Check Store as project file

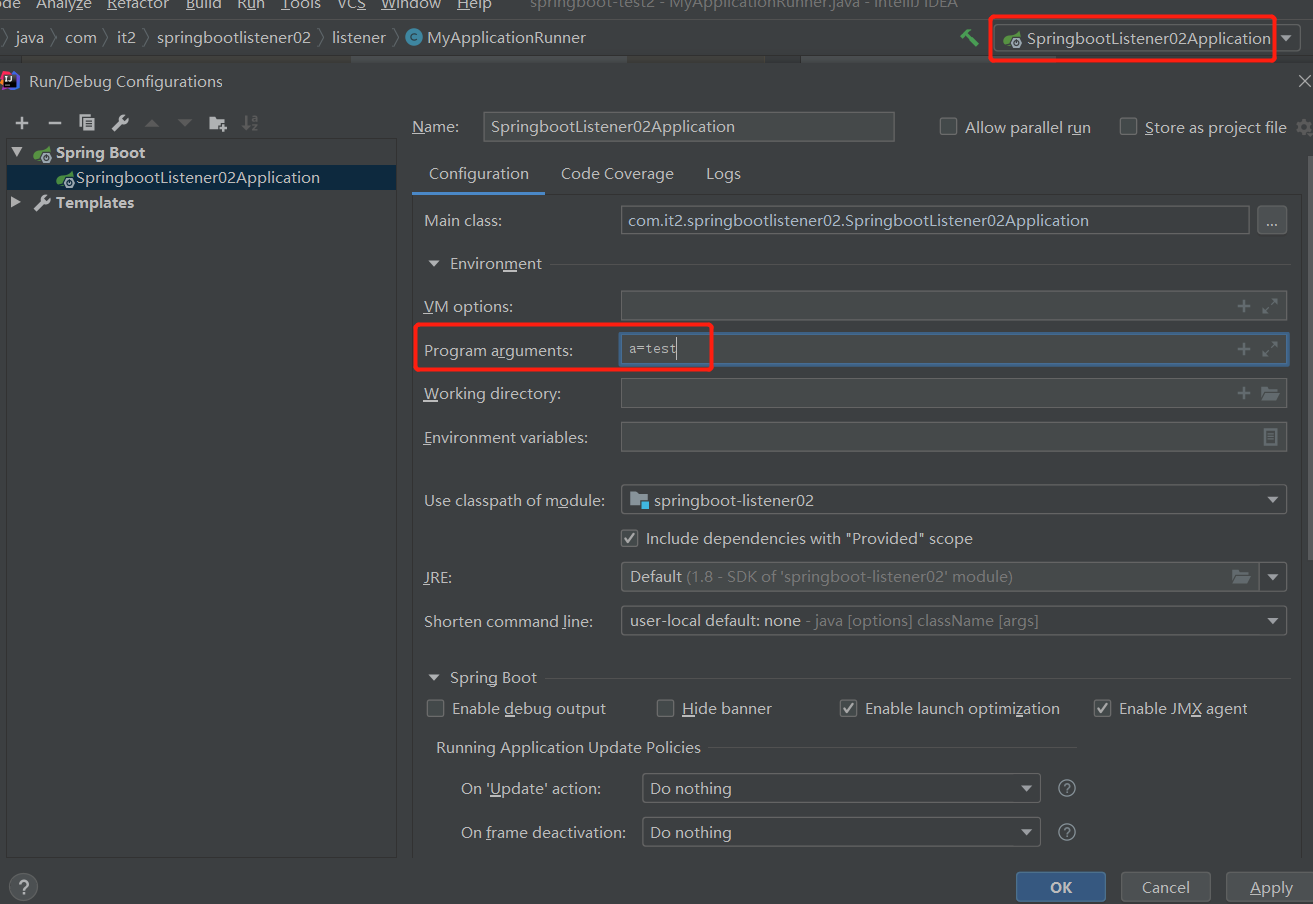click(1128, 127)
